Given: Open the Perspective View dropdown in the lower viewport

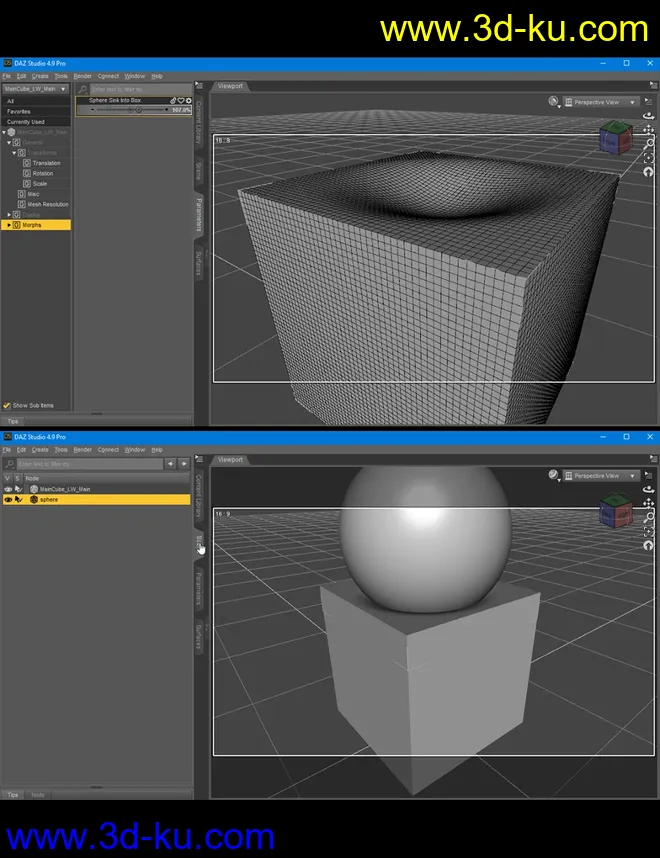Looking at the screenshot, I should tap(600, 476).
